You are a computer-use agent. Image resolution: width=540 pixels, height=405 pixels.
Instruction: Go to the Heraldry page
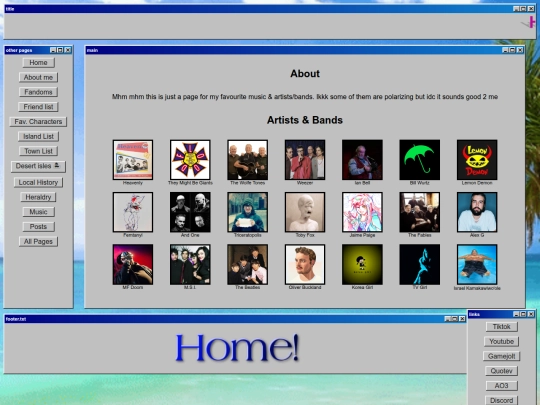(38, 197)
